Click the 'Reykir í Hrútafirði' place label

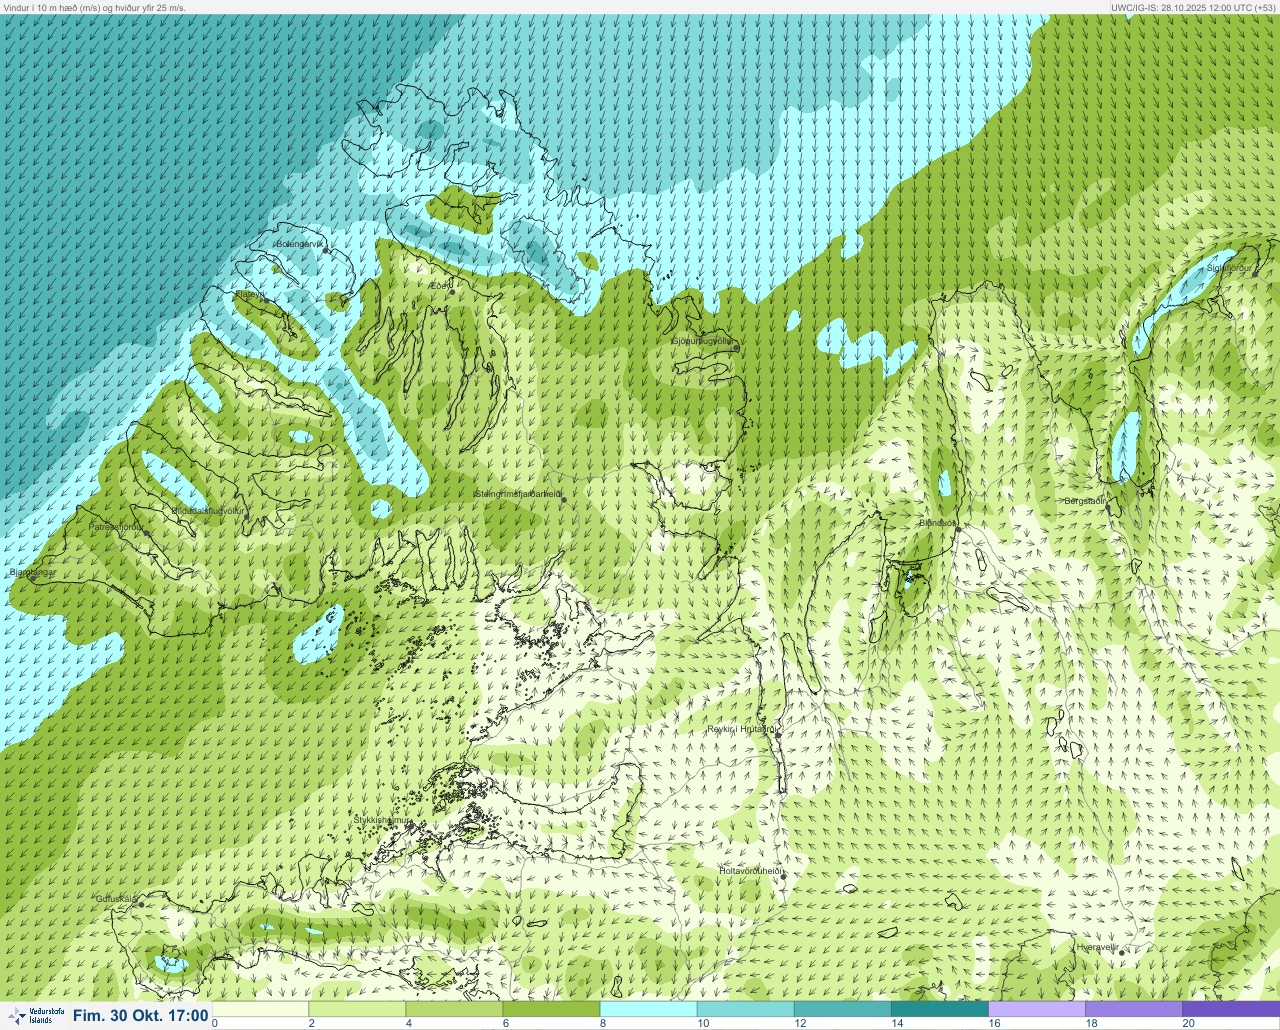[742, 729]
